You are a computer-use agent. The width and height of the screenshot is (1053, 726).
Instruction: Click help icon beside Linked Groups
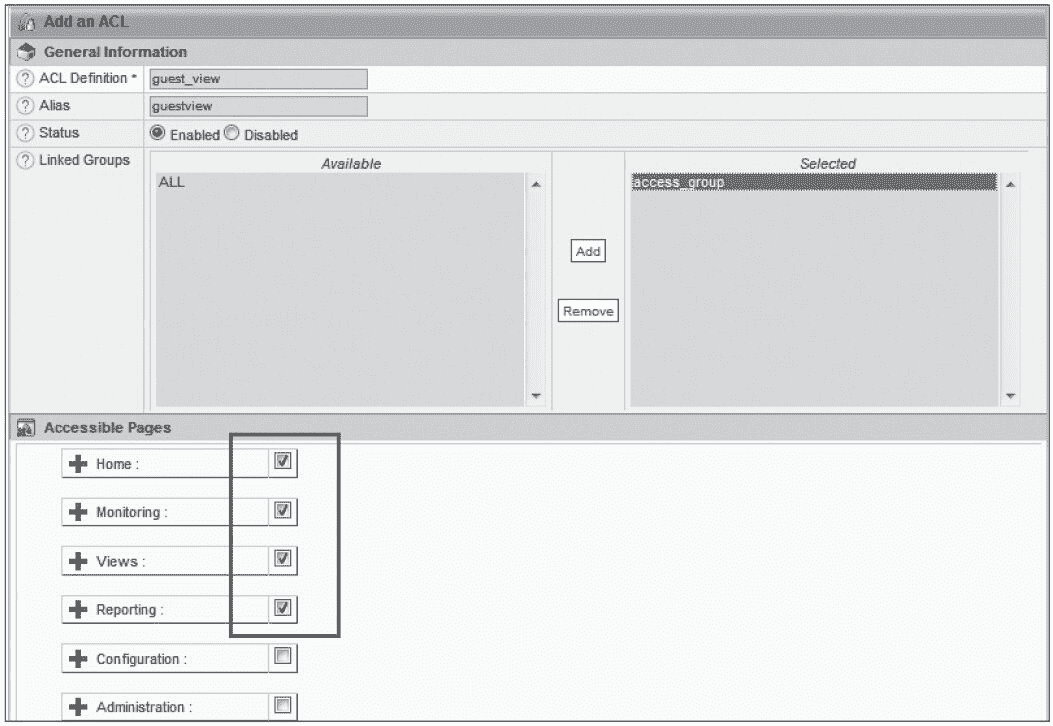24,161
